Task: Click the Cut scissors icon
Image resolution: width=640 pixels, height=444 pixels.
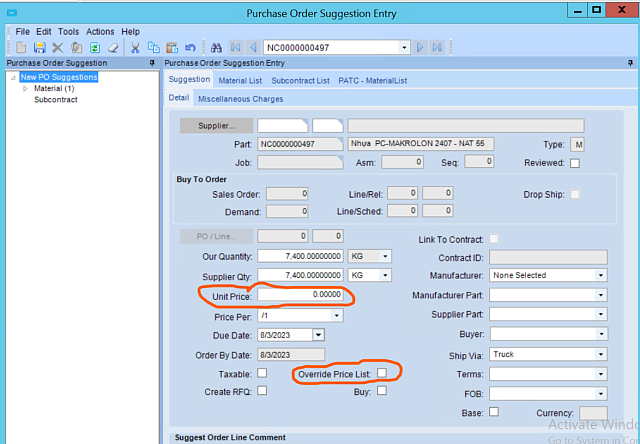Action: pos(135,48)
